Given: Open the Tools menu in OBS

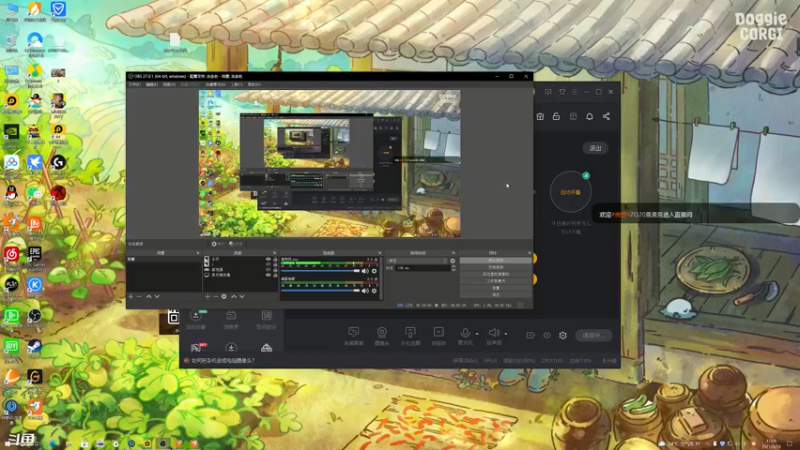Looking at the screenshot, I should point(237,84).
